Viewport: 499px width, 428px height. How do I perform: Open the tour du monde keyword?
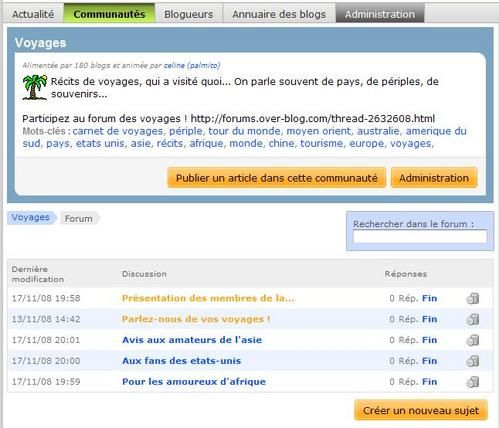(x=244, y=131)
